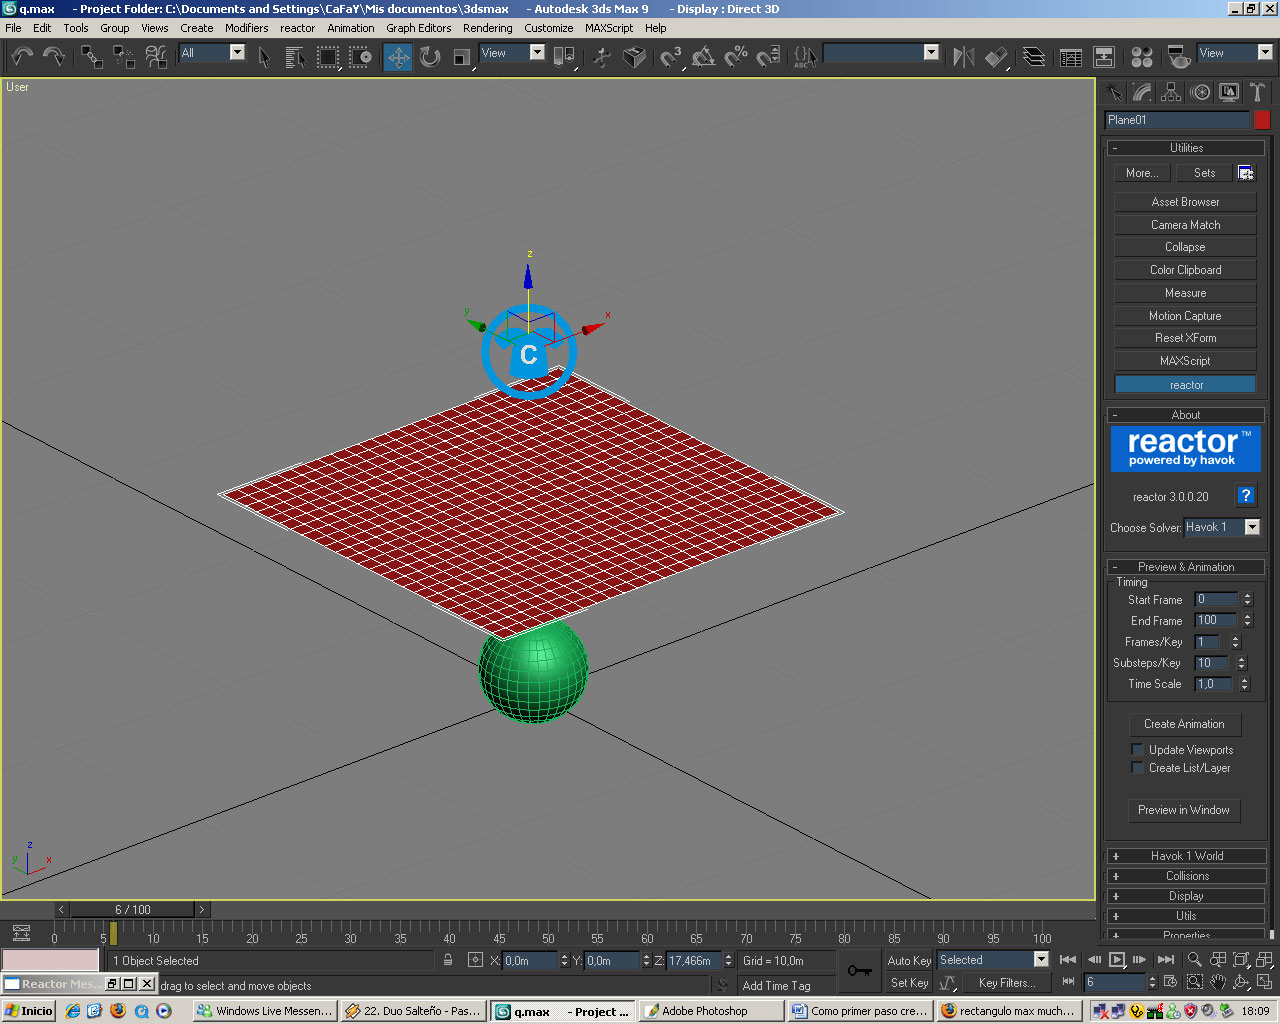This screenshot has height=1024, width=1280.
Task: Open the reference coordinate system View dropdown
Action: click(512, 53)
